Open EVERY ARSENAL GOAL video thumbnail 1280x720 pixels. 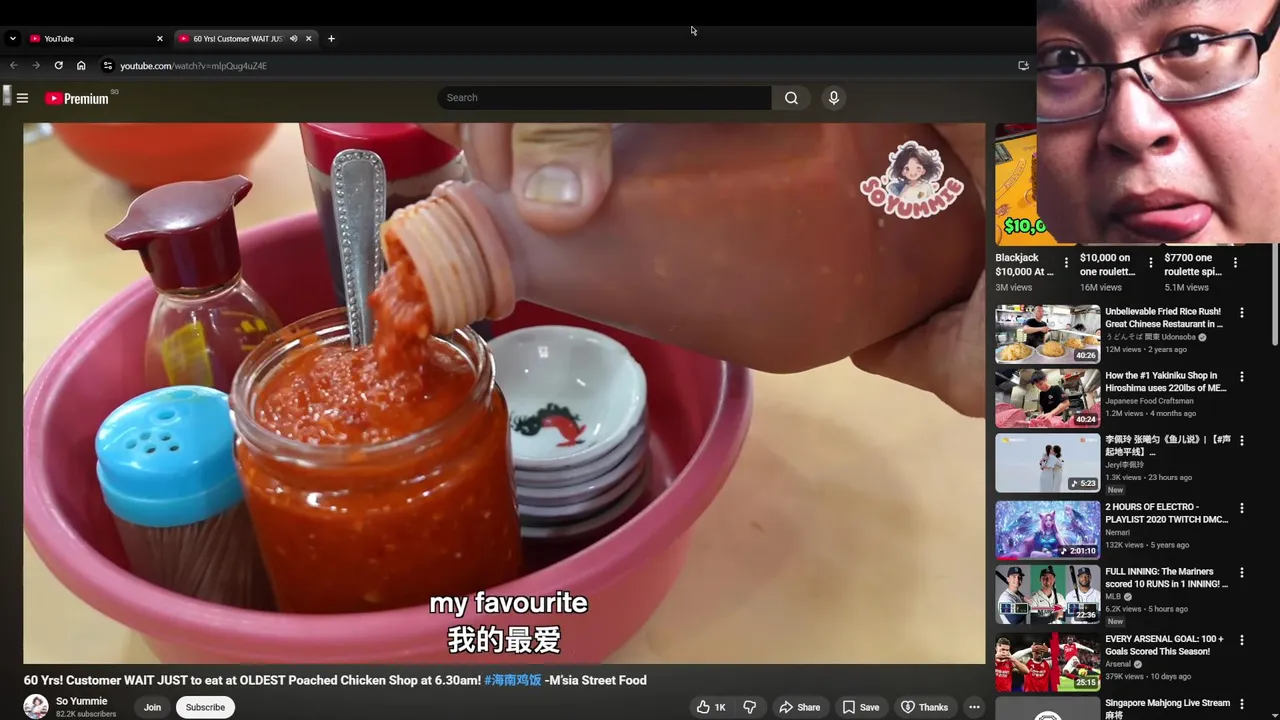[x=1047, y=661]
